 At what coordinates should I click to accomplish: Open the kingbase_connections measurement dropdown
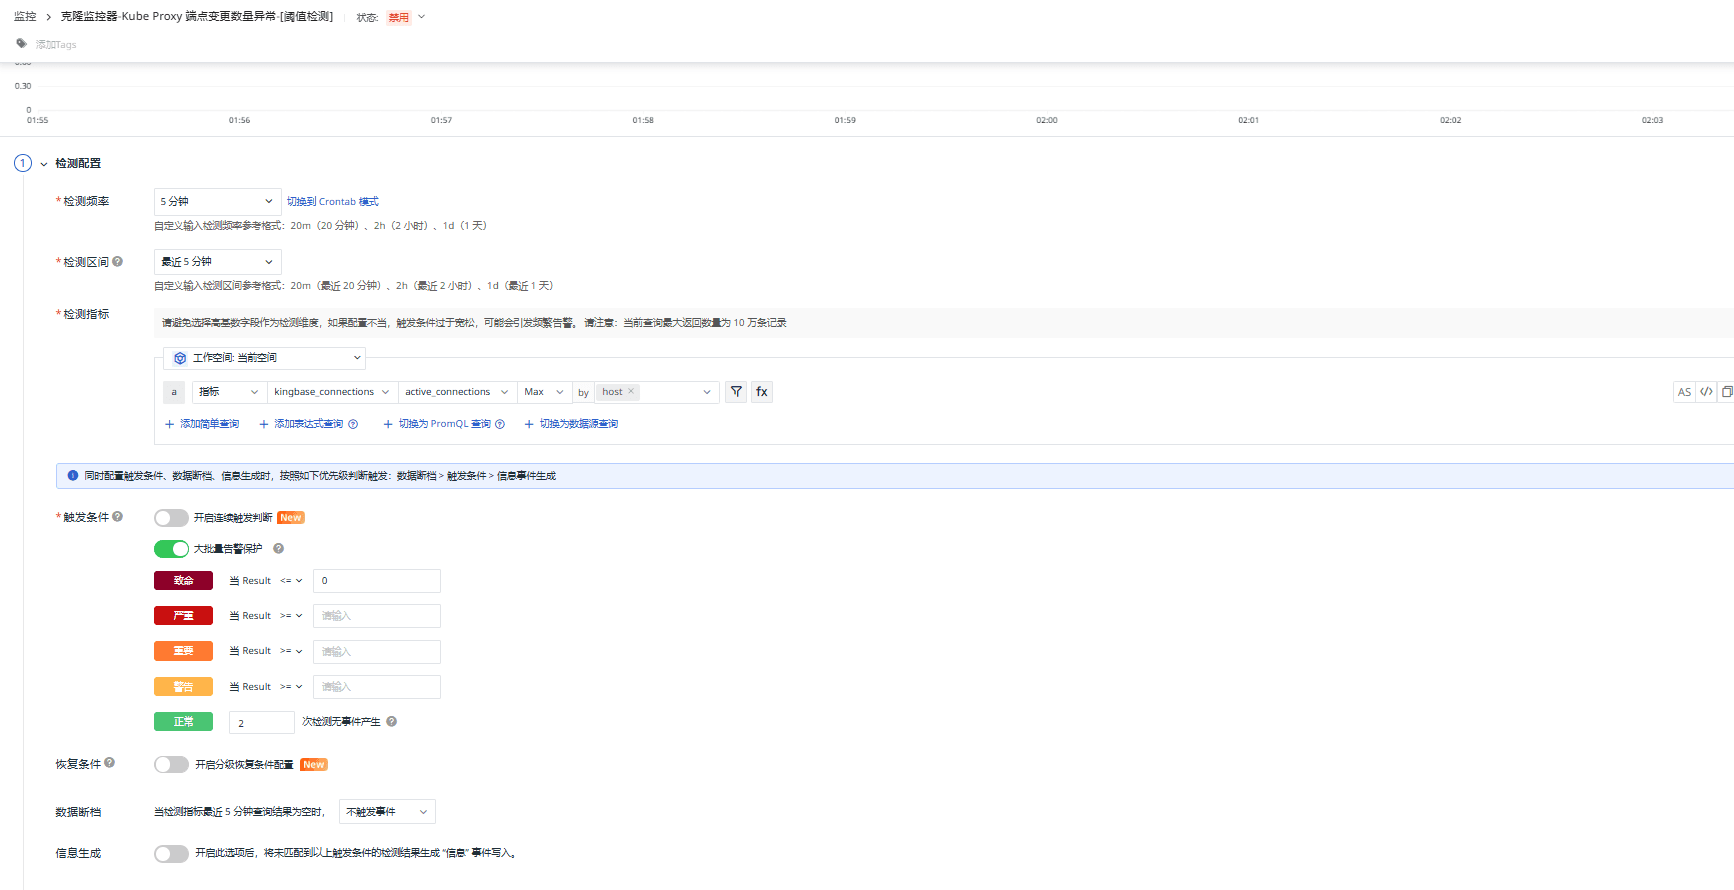332,392
